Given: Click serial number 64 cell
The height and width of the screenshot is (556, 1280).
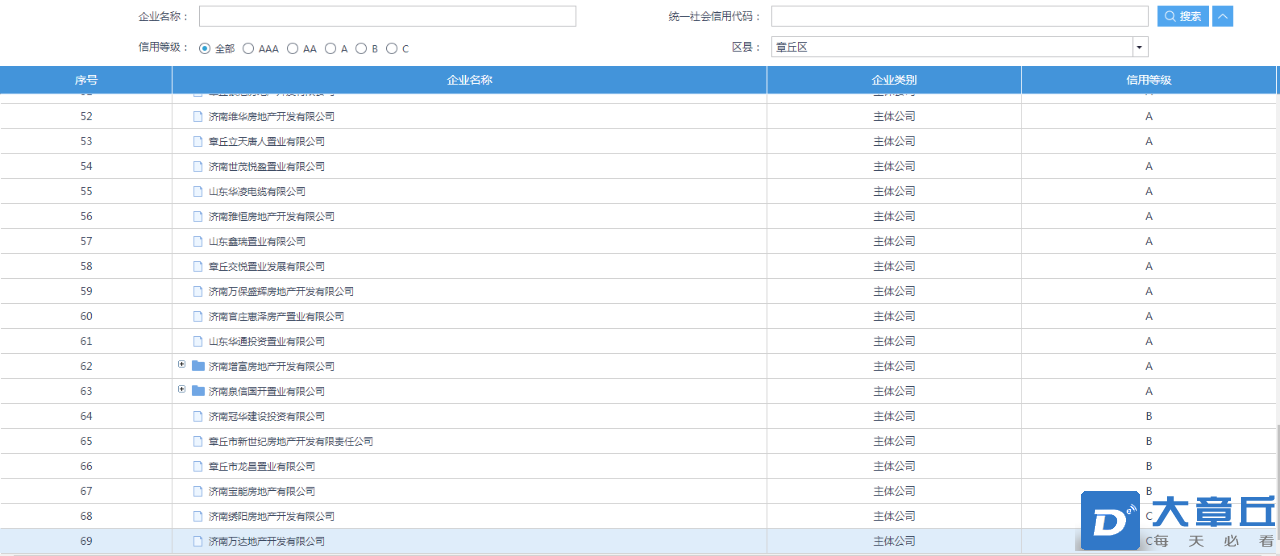Looking at the screenshot, I should click(x=86, y=417).
